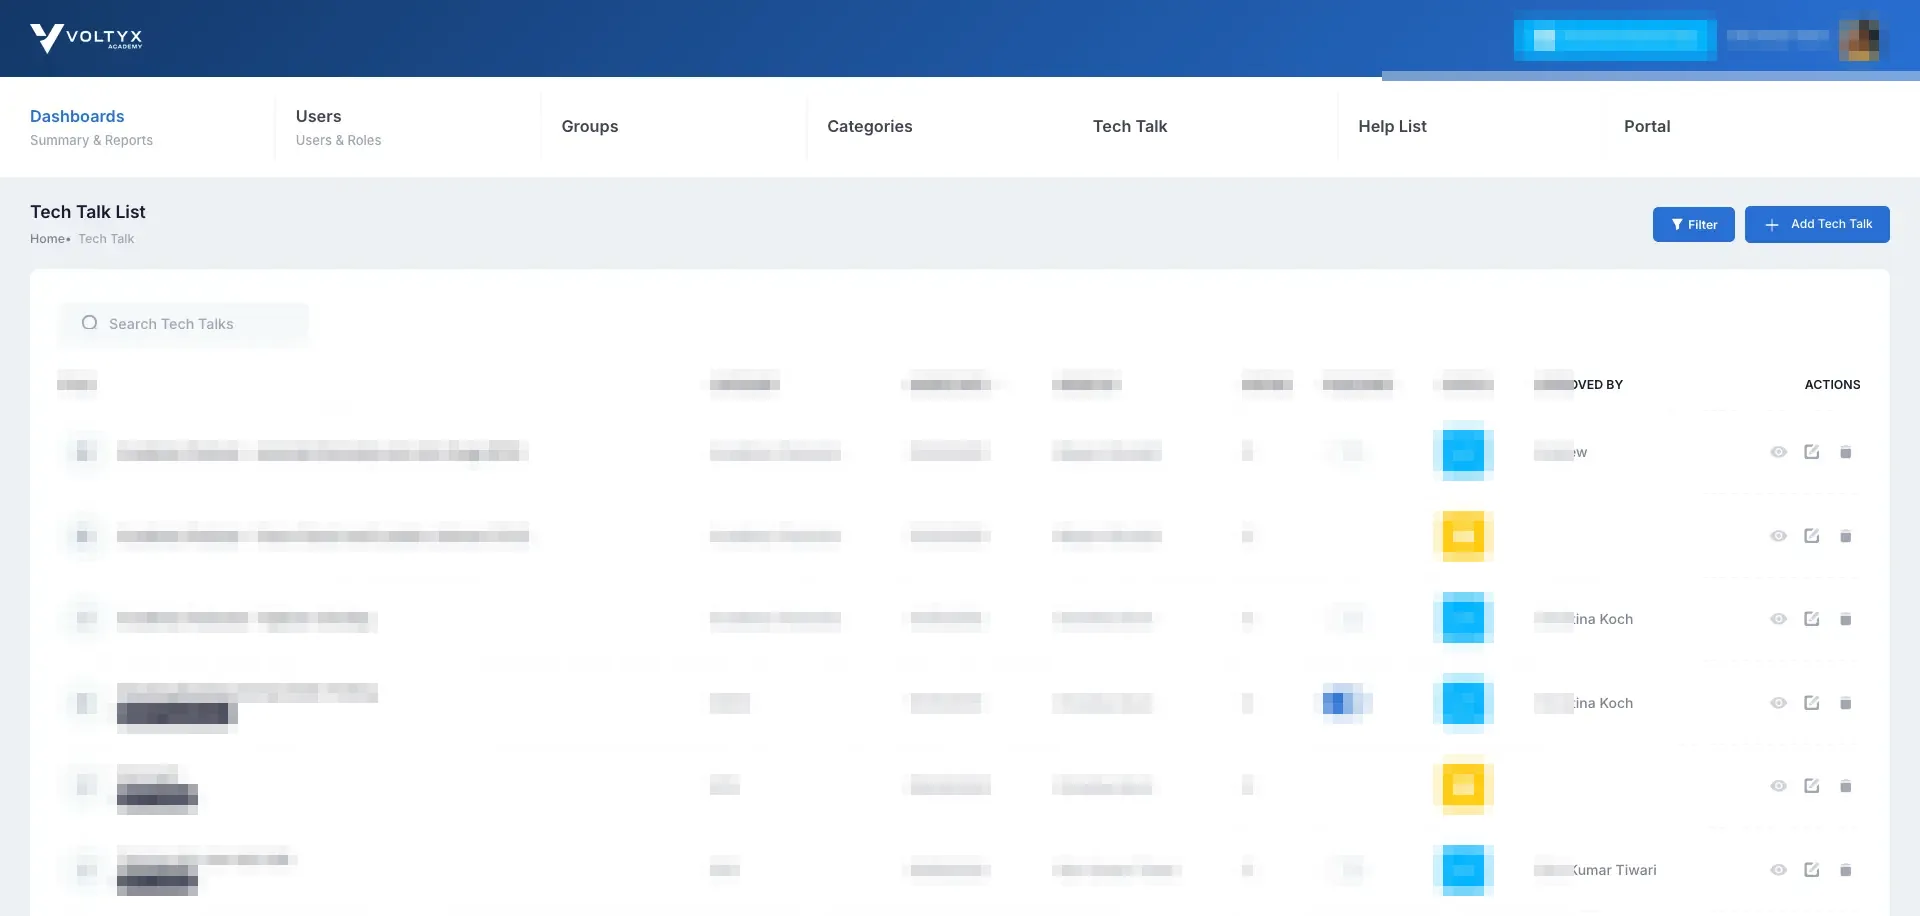The image size is (1920, 916).
Task: Click the Voltyx Academy logo
Action: point(87,38)
